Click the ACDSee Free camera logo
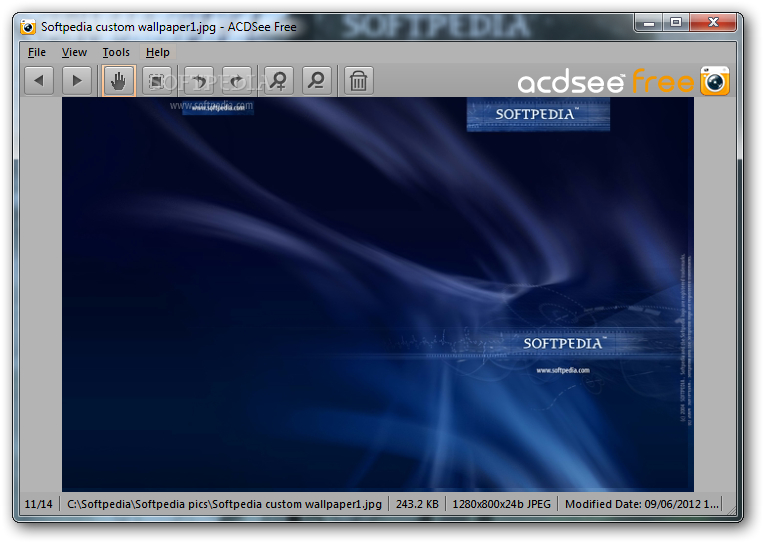 point(715,81)
